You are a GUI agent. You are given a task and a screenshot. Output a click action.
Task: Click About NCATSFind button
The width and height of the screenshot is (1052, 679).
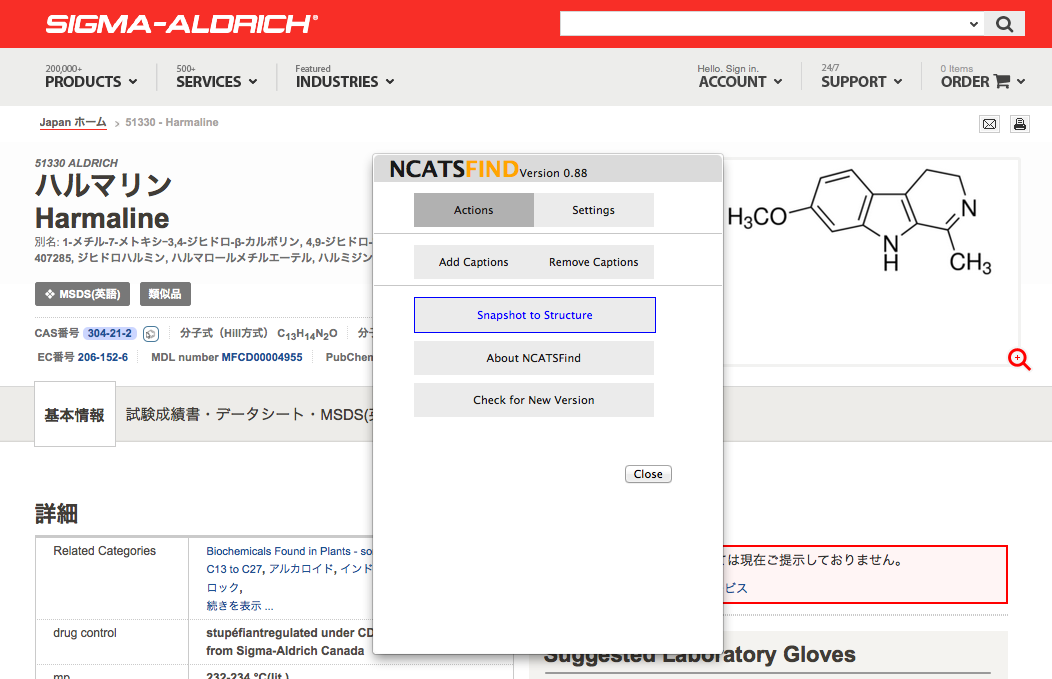(x=534, y=358)
